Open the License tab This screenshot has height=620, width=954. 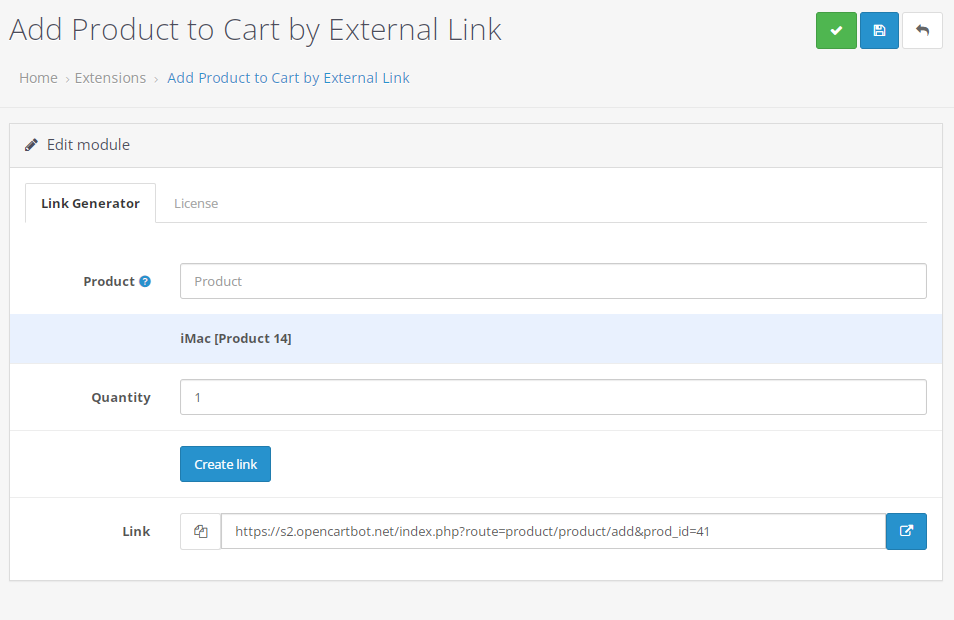(x=196, y=203)
